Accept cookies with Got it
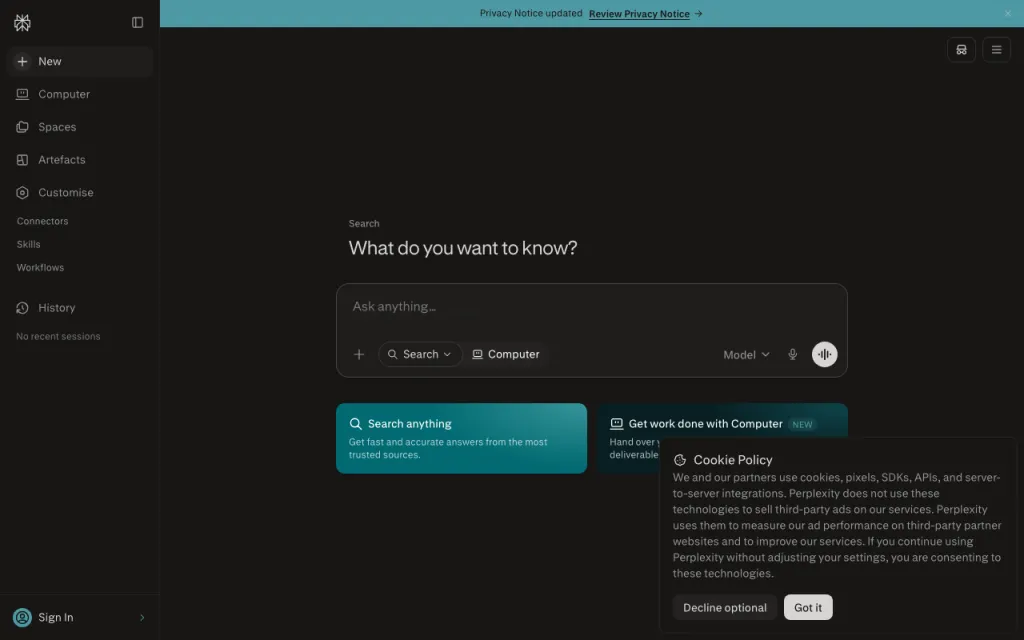1024x640 pixels. [x=808, y=607]
